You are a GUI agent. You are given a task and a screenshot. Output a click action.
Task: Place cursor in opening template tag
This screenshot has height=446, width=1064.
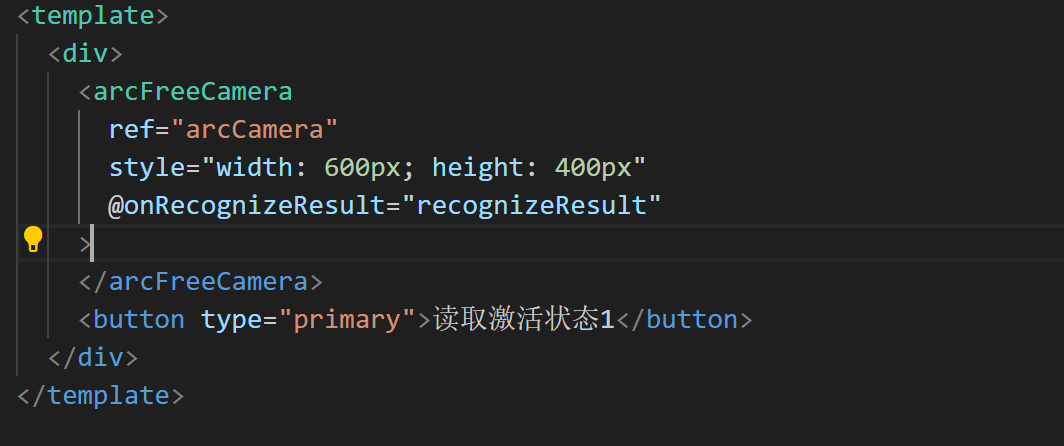click(x=93, y=15)
